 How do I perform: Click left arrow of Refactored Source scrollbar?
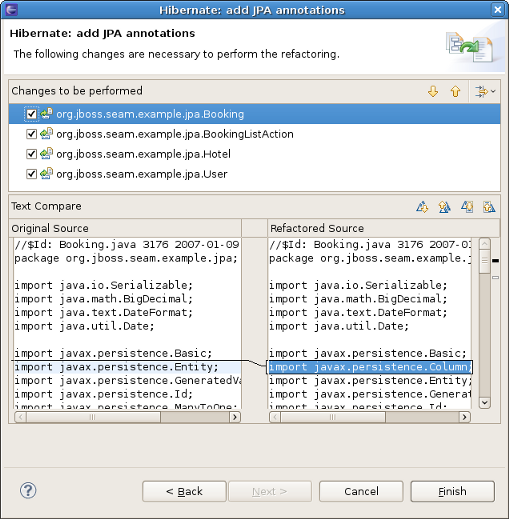[275, 417]
